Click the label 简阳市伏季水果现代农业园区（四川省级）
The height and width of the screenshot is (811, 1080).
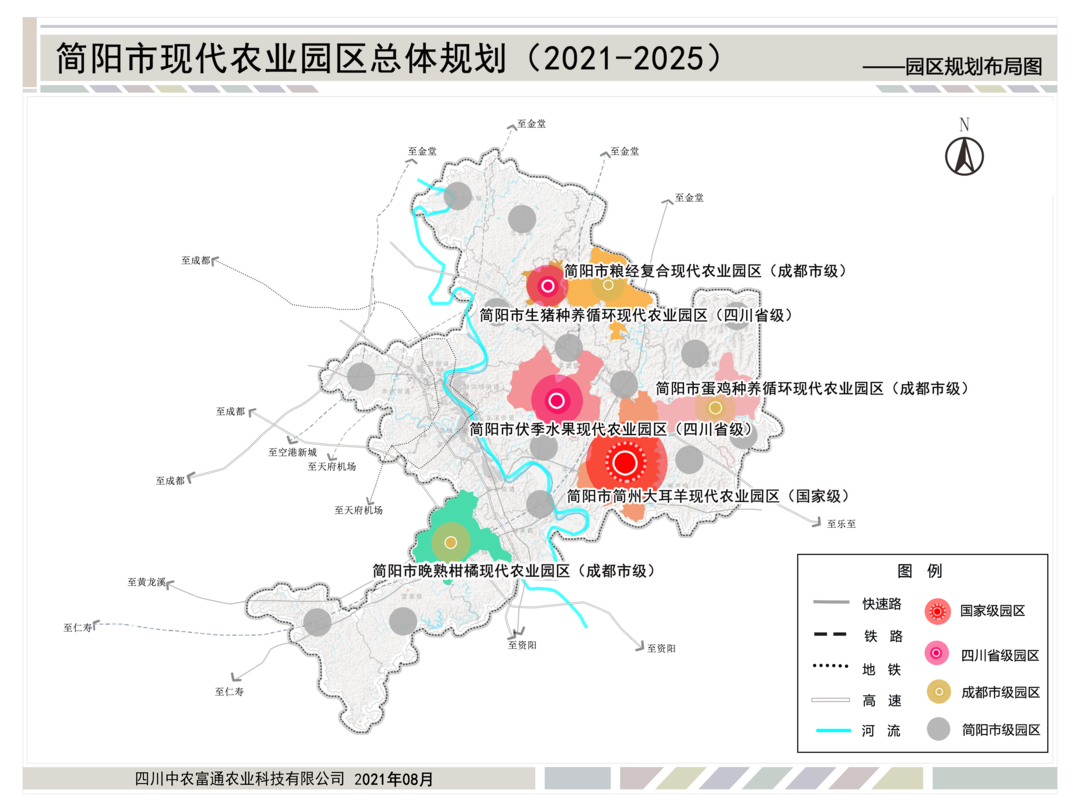(x=612, y=429)
